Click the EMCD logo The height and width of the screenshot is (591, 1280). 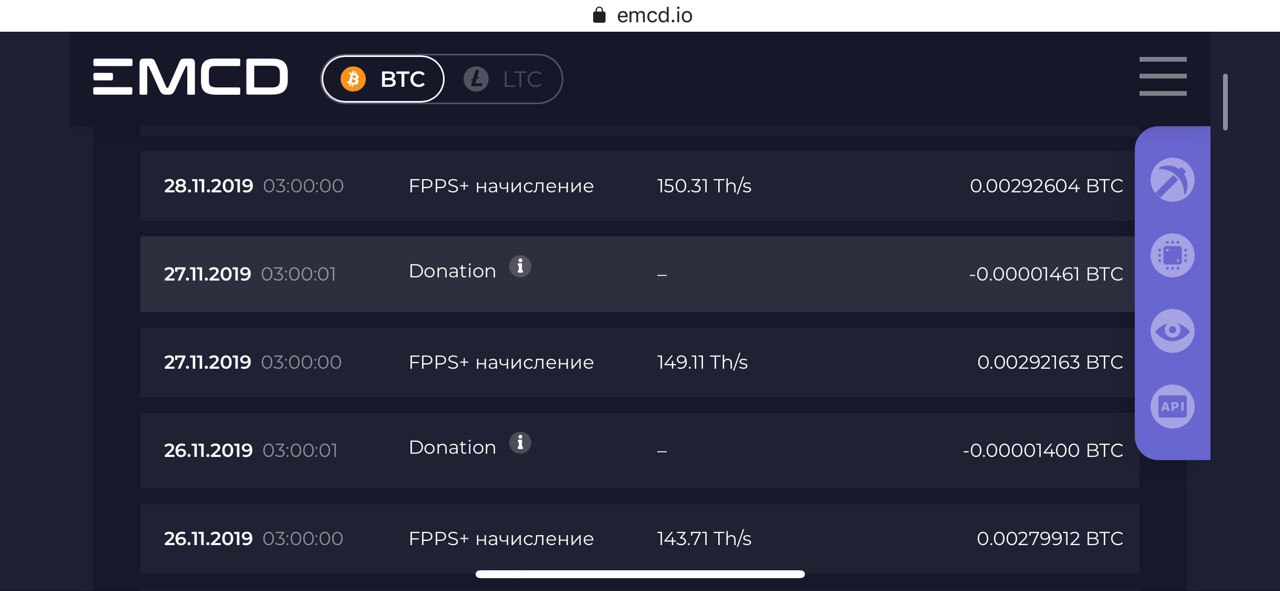pyautogui.click(x=191, y=77)
